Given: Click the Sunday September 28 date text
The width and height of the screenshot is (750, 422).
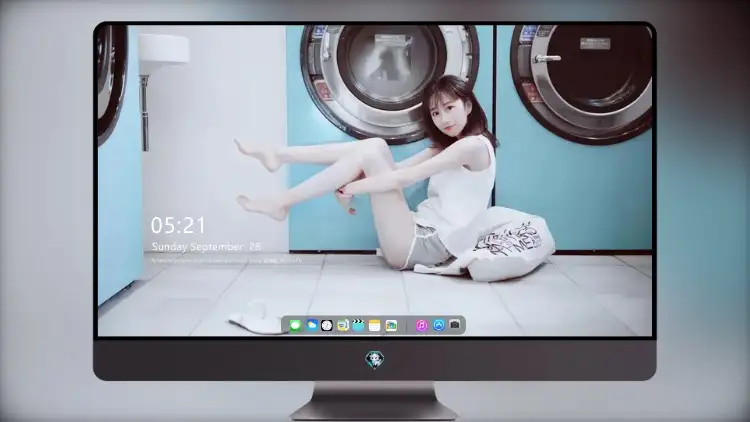Looking at the screenshot, I should tap(206, 247).
